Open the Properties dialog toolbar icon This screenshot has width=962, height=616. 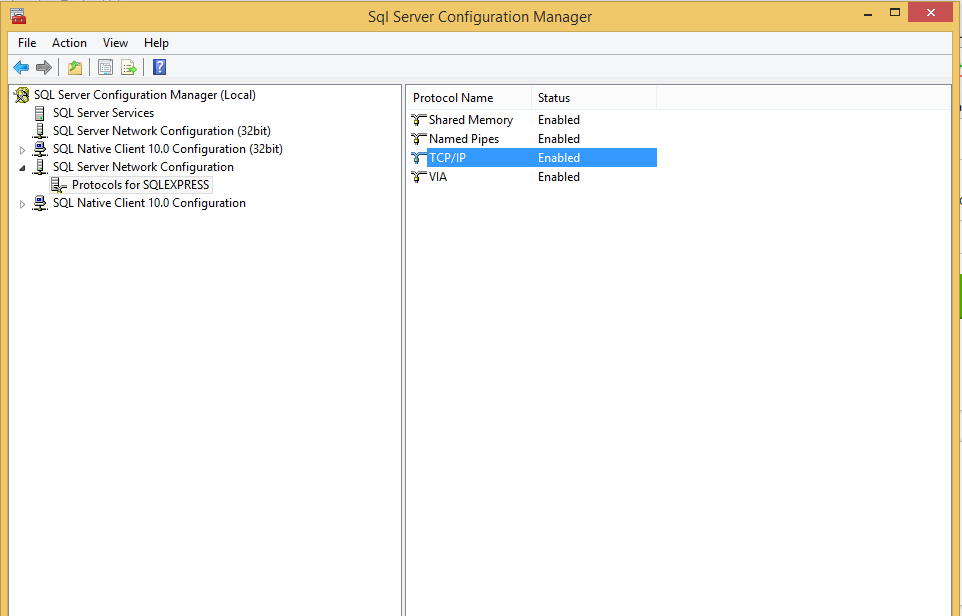coord(105,67)
